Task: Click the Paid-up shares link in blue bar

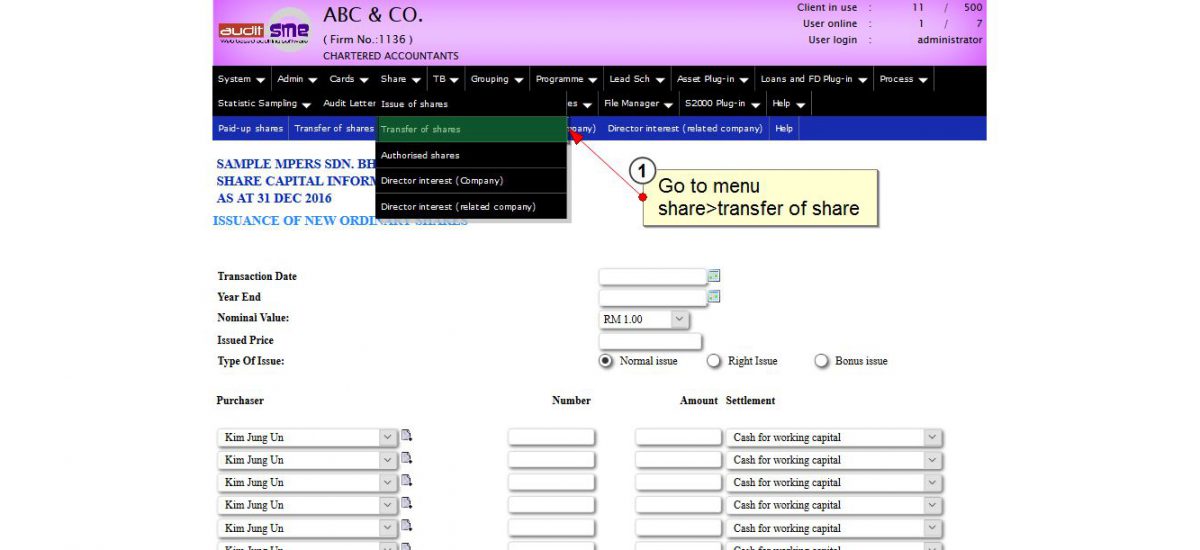Action: pyautogui.click(x=250, y=129)
